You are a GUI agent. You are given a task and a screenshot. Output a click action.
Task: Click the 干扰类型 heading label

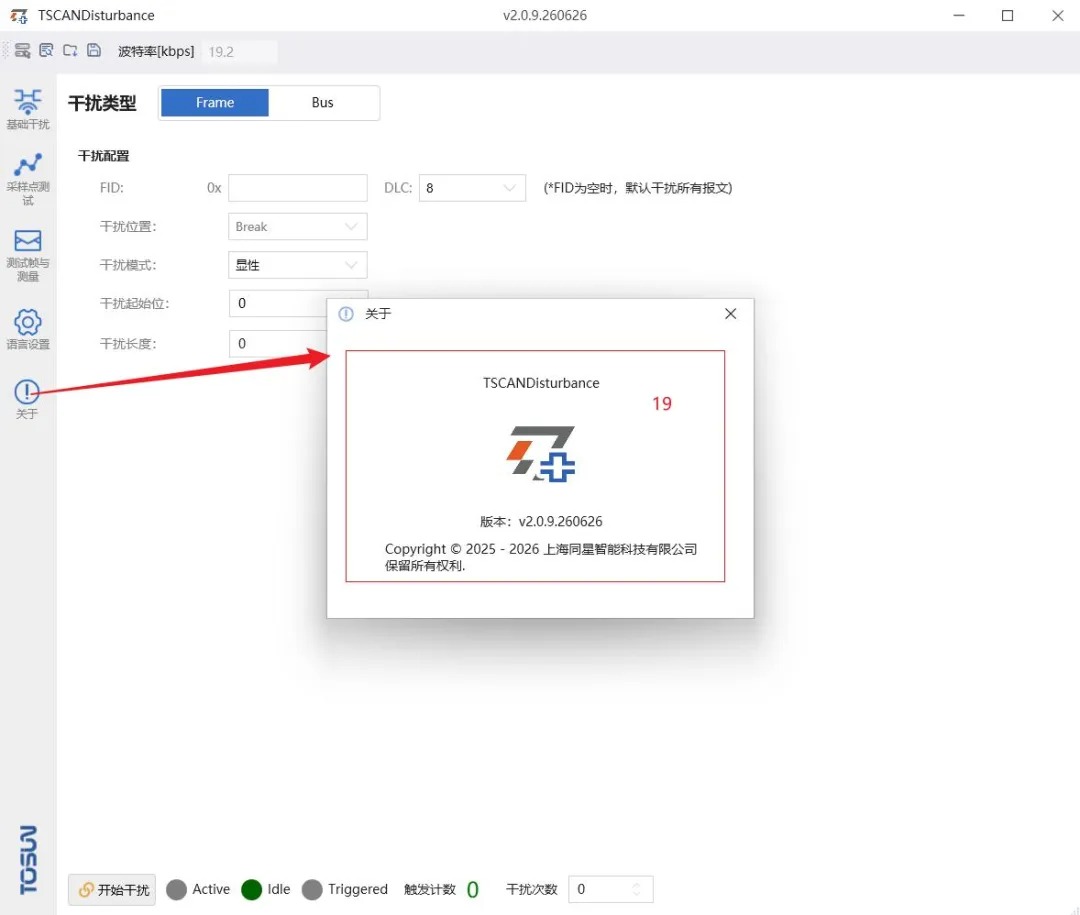[102, 103]
